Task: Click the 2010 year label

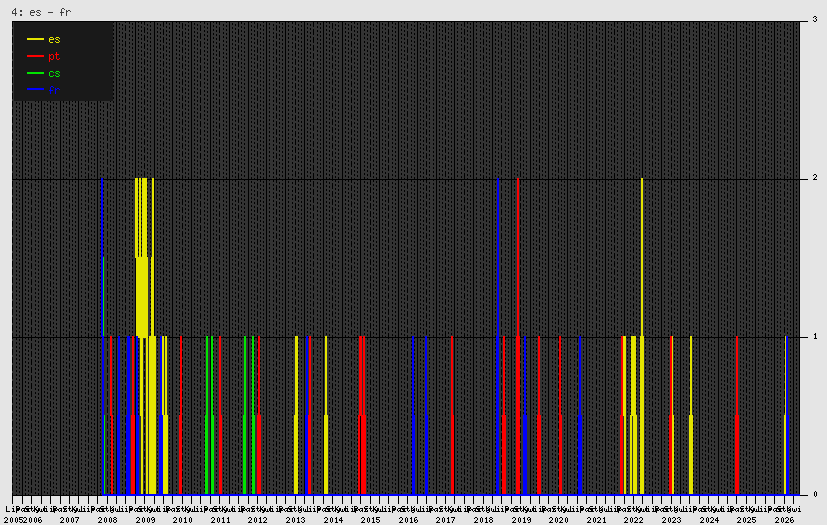Action: pos(182,520)
